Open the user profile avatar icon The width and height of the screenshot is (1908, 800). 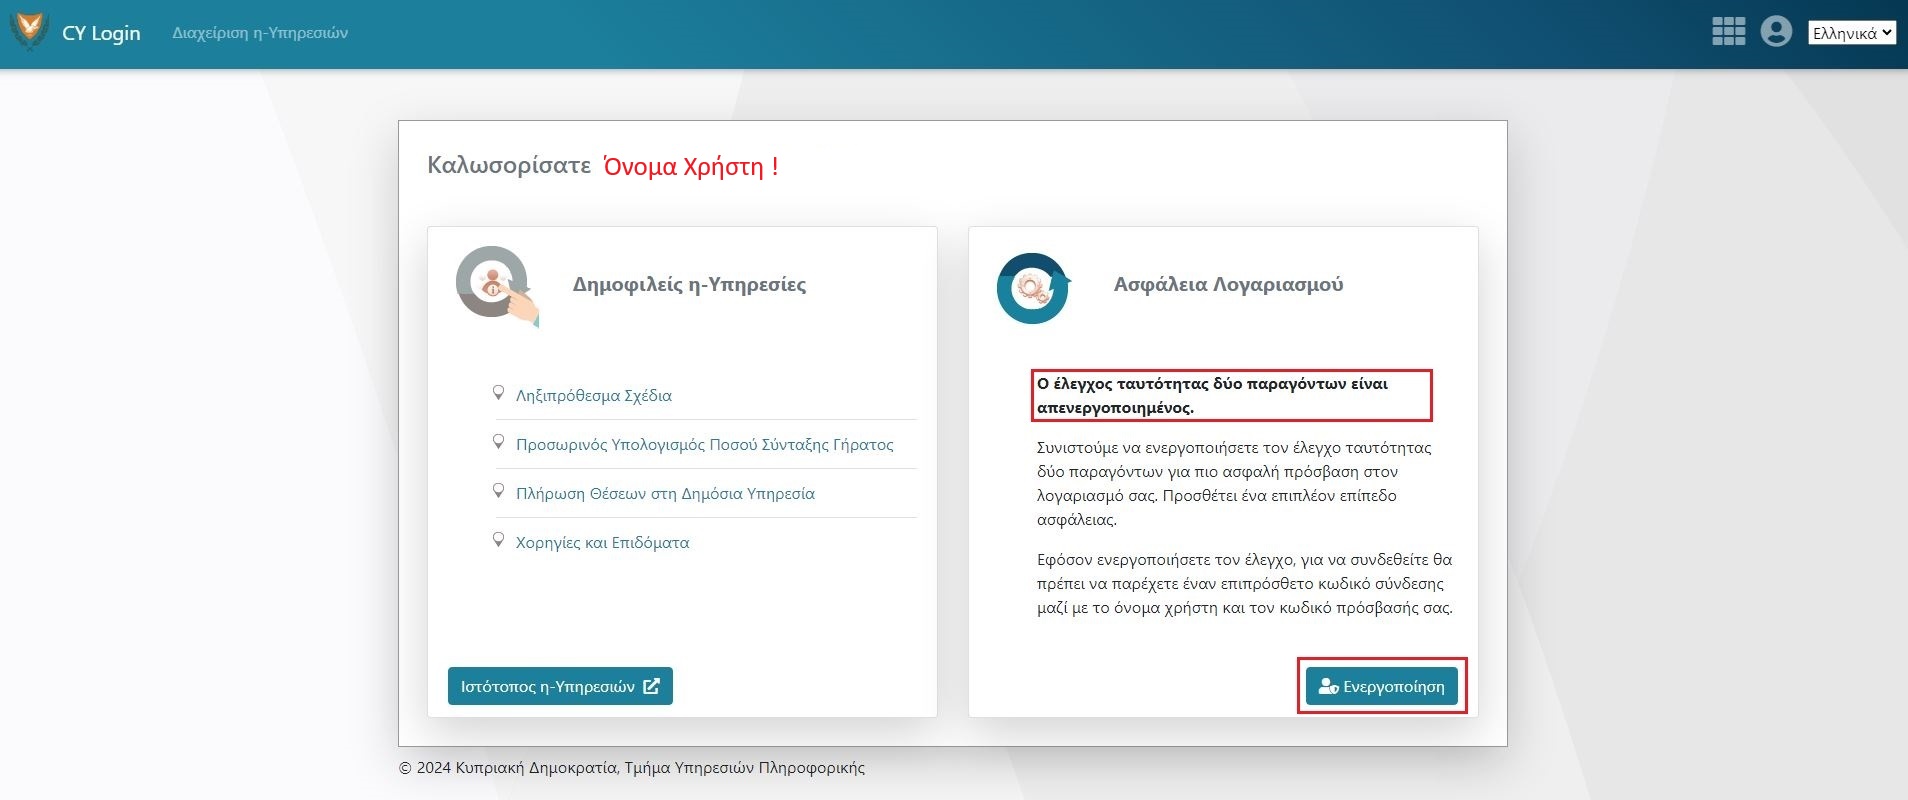coord(1776,32)
